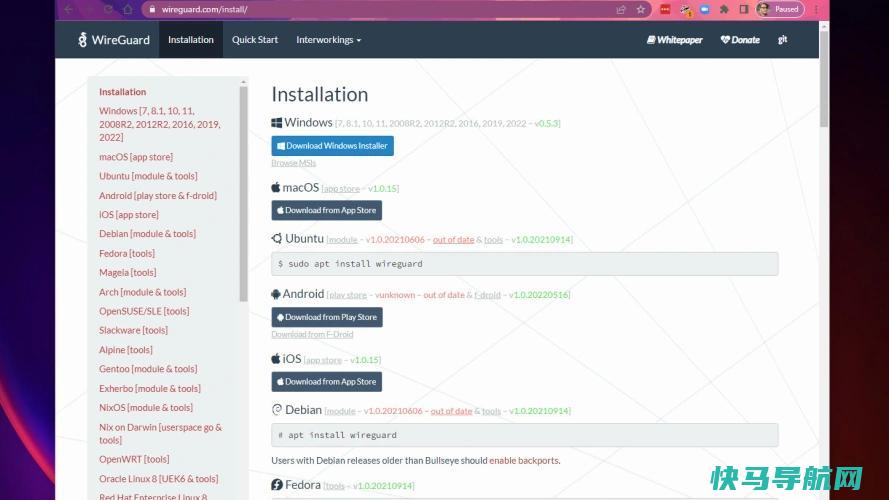Go to Arch [module & tools] sidebar entry
Screen dimensions: 889x500
coord(142,292)
